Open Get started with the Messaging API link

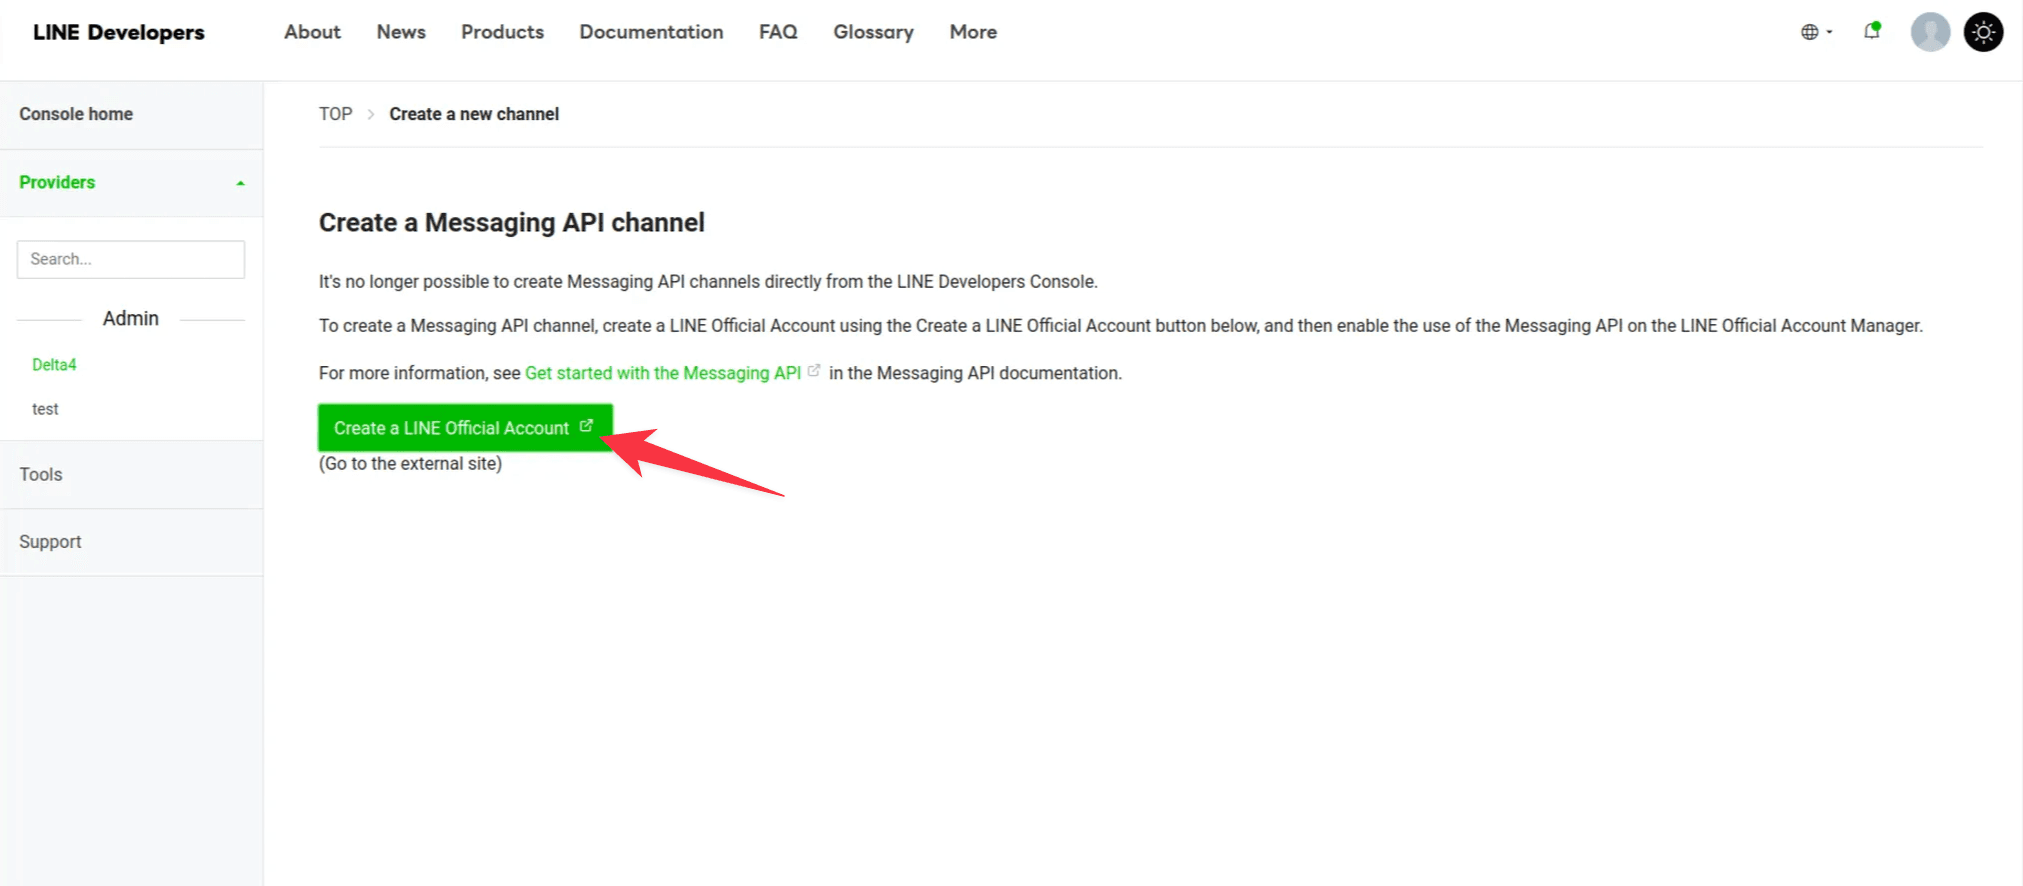663,373
